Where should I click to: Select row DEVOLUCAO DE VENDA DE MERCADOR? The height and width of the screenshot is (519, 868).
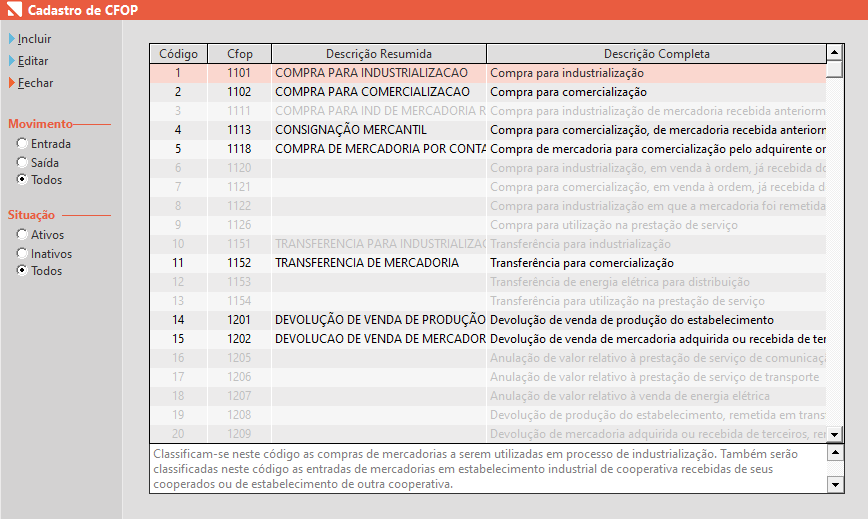488,339
